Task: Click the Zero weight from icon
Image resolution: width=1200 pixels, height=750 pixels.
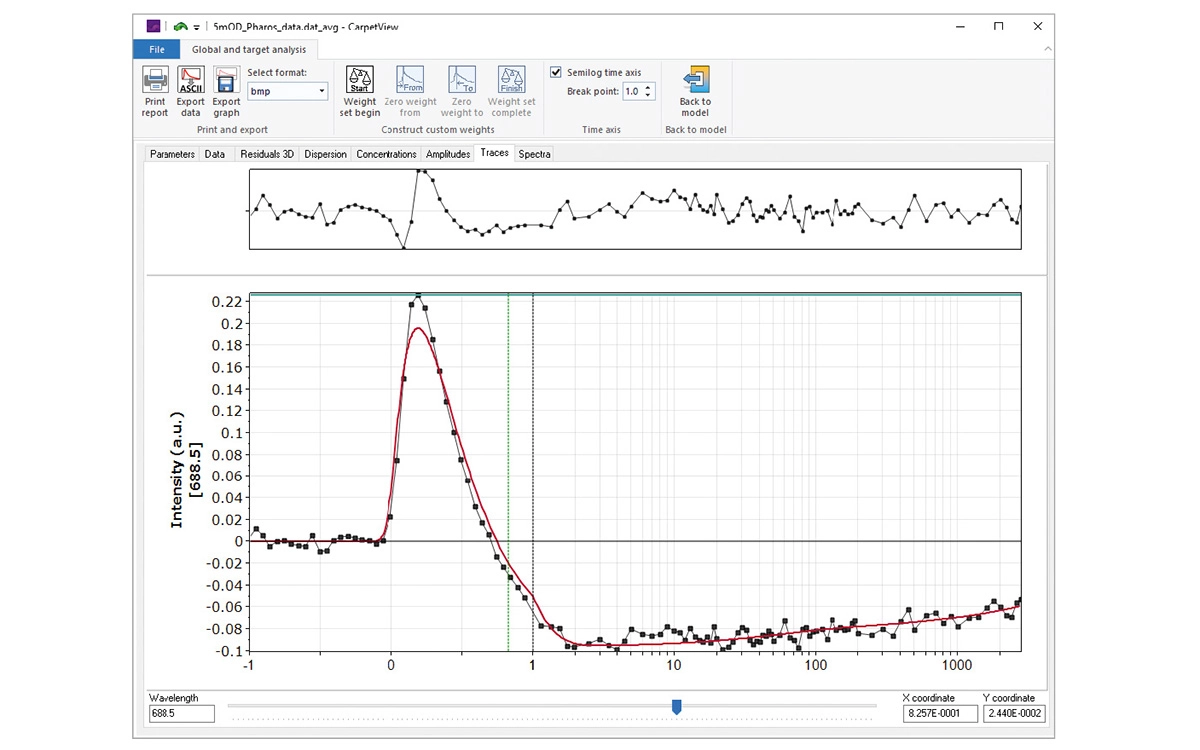Action: click(x=410, y=81)
